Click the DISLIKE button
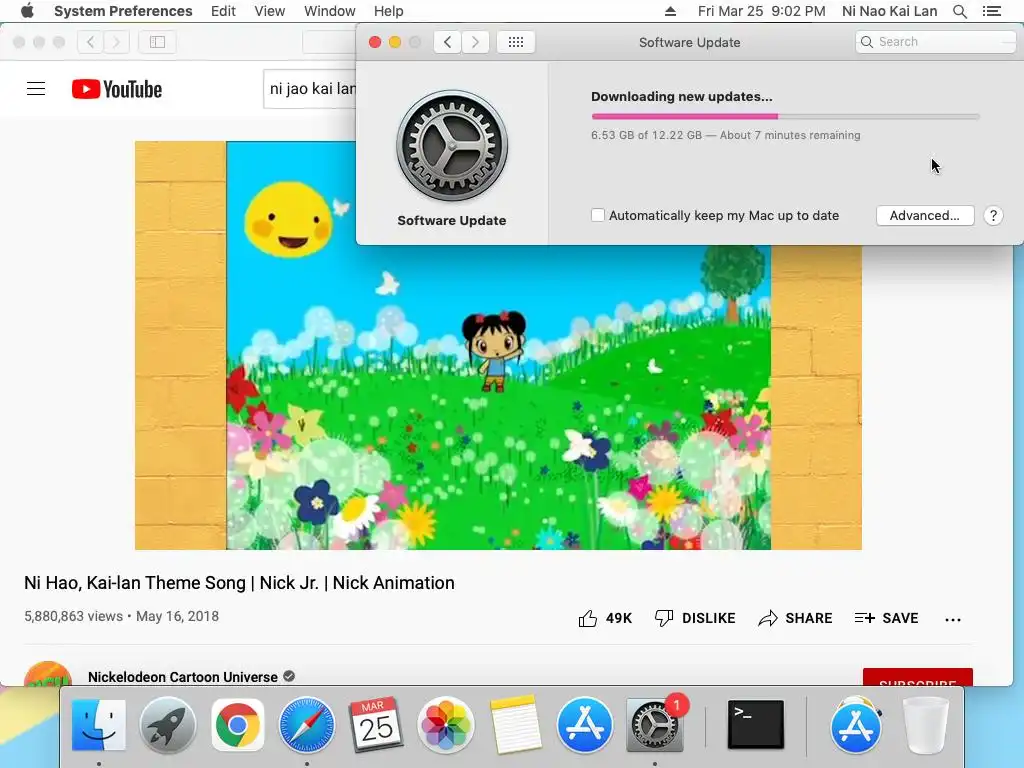The width and height of the screenshot is (1024, 768). pos(695,618)
